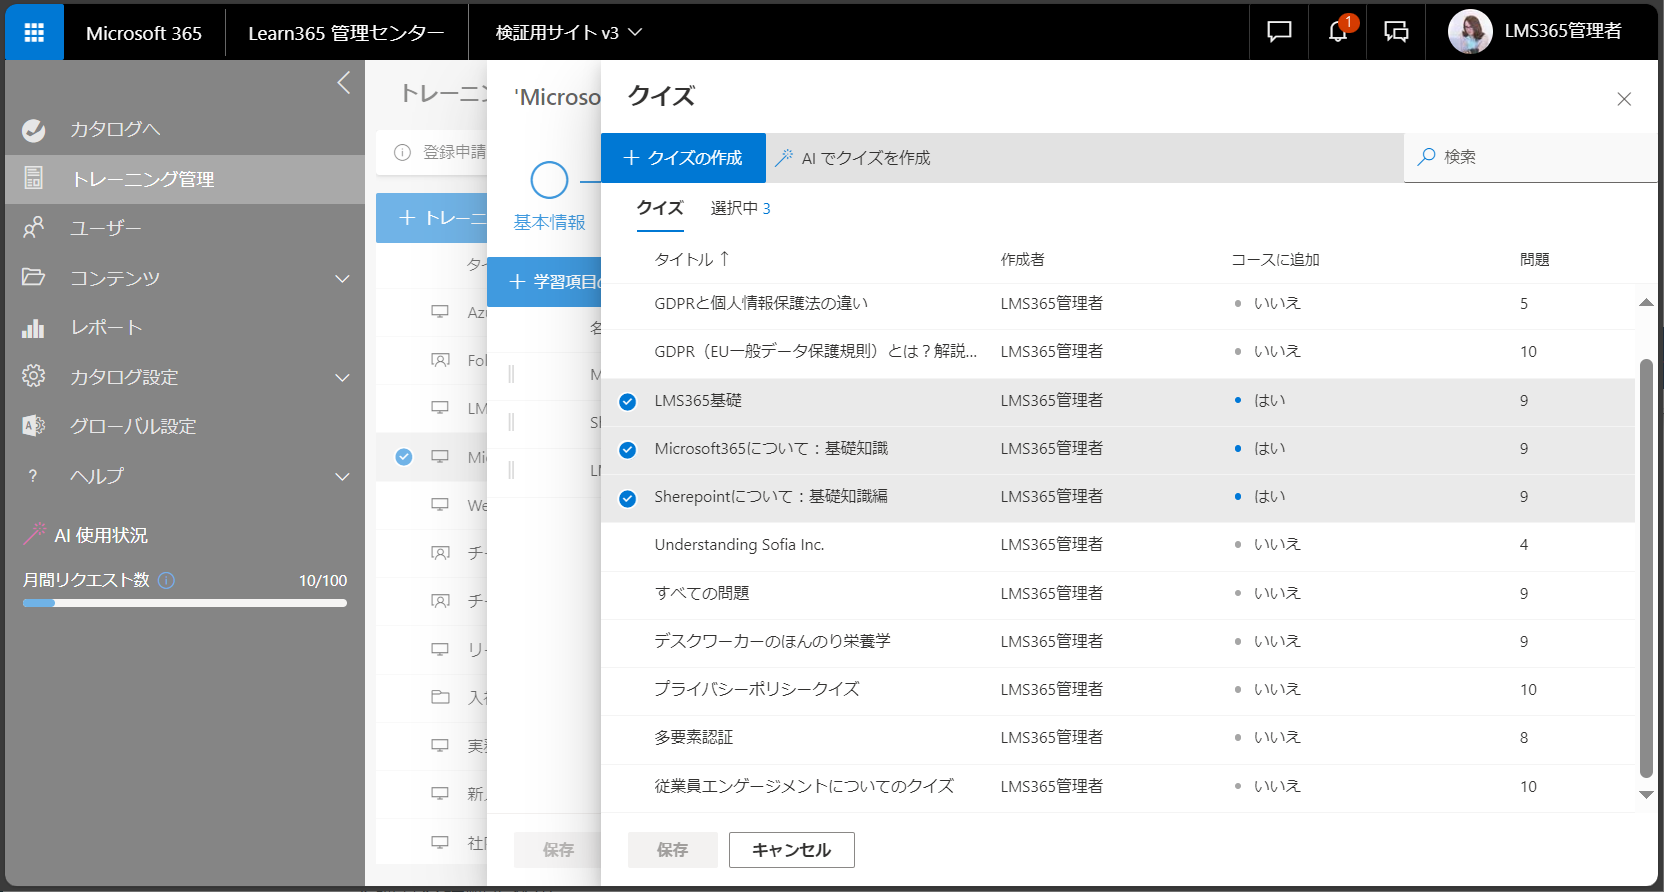Open the Microsoft 365 app launcher
1664x892 pixels.
(34, 32)
